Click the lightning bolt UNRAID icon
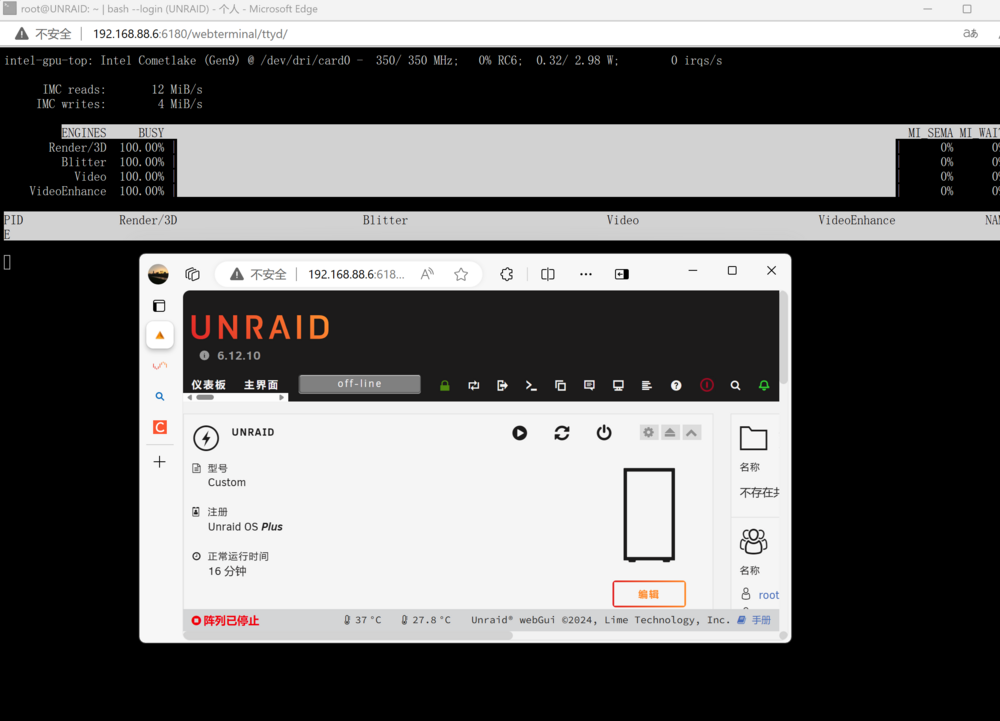The image size is (1000, 721). pyautogui.click(x=206, y=438)
